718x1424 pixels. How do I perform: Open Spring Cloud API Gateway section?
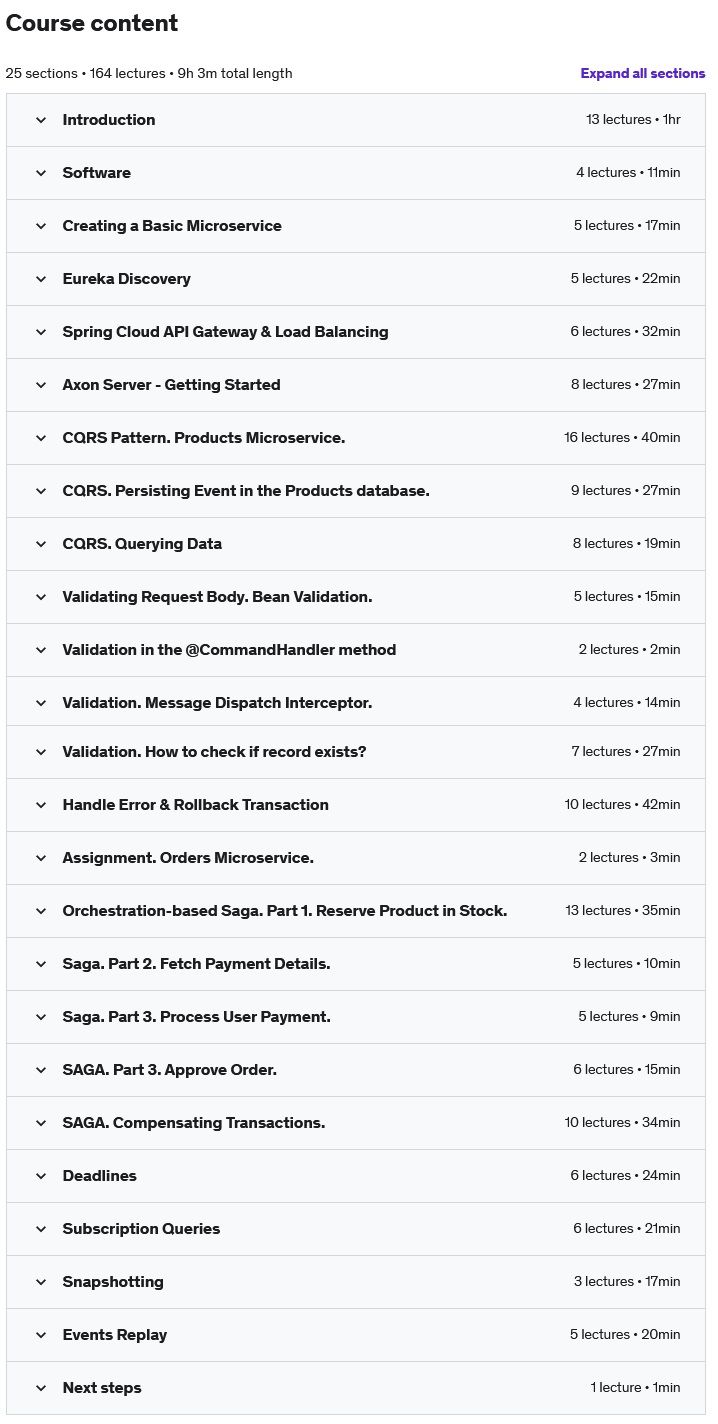pos(225,332)
